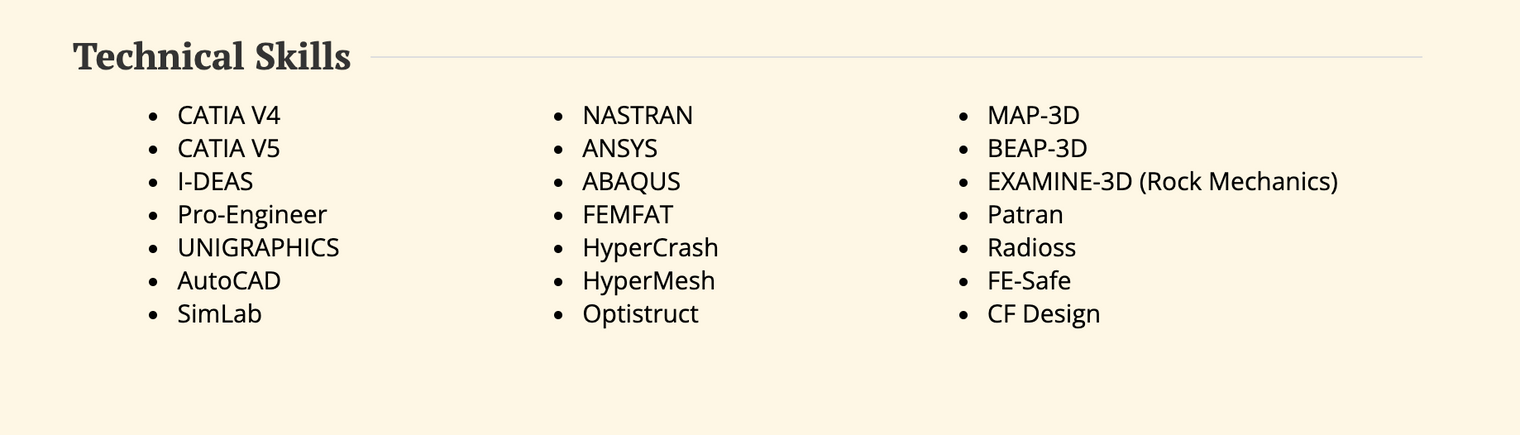Click the Technical Skills heading
The image size is (1520, 435).
click(x=212, y=57)
